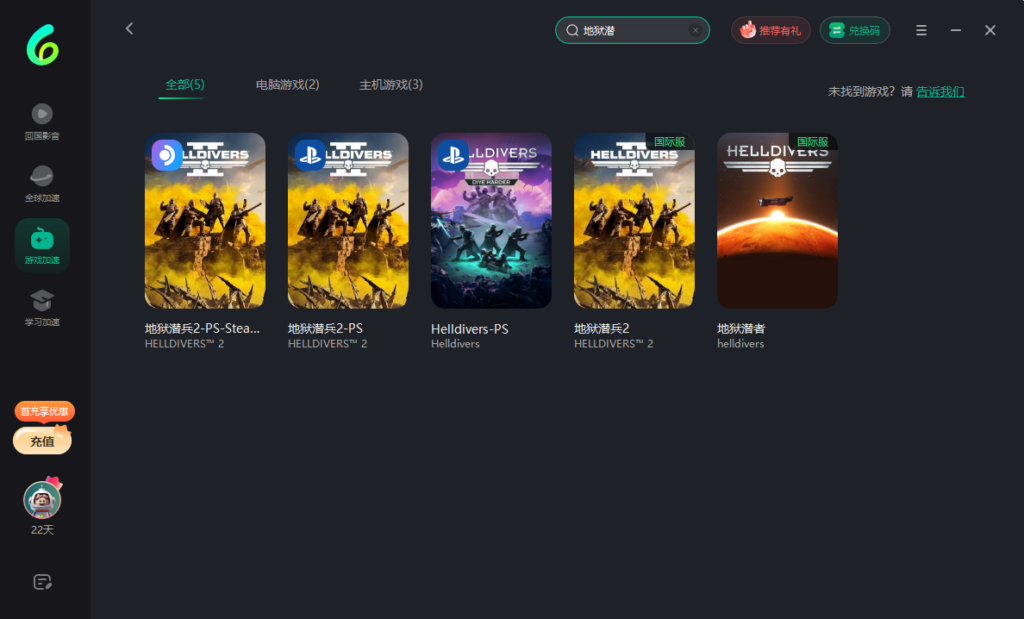Click the 告诉我们 link
The height and width of the screenshot is (619, 1024).
click(941, 92)
